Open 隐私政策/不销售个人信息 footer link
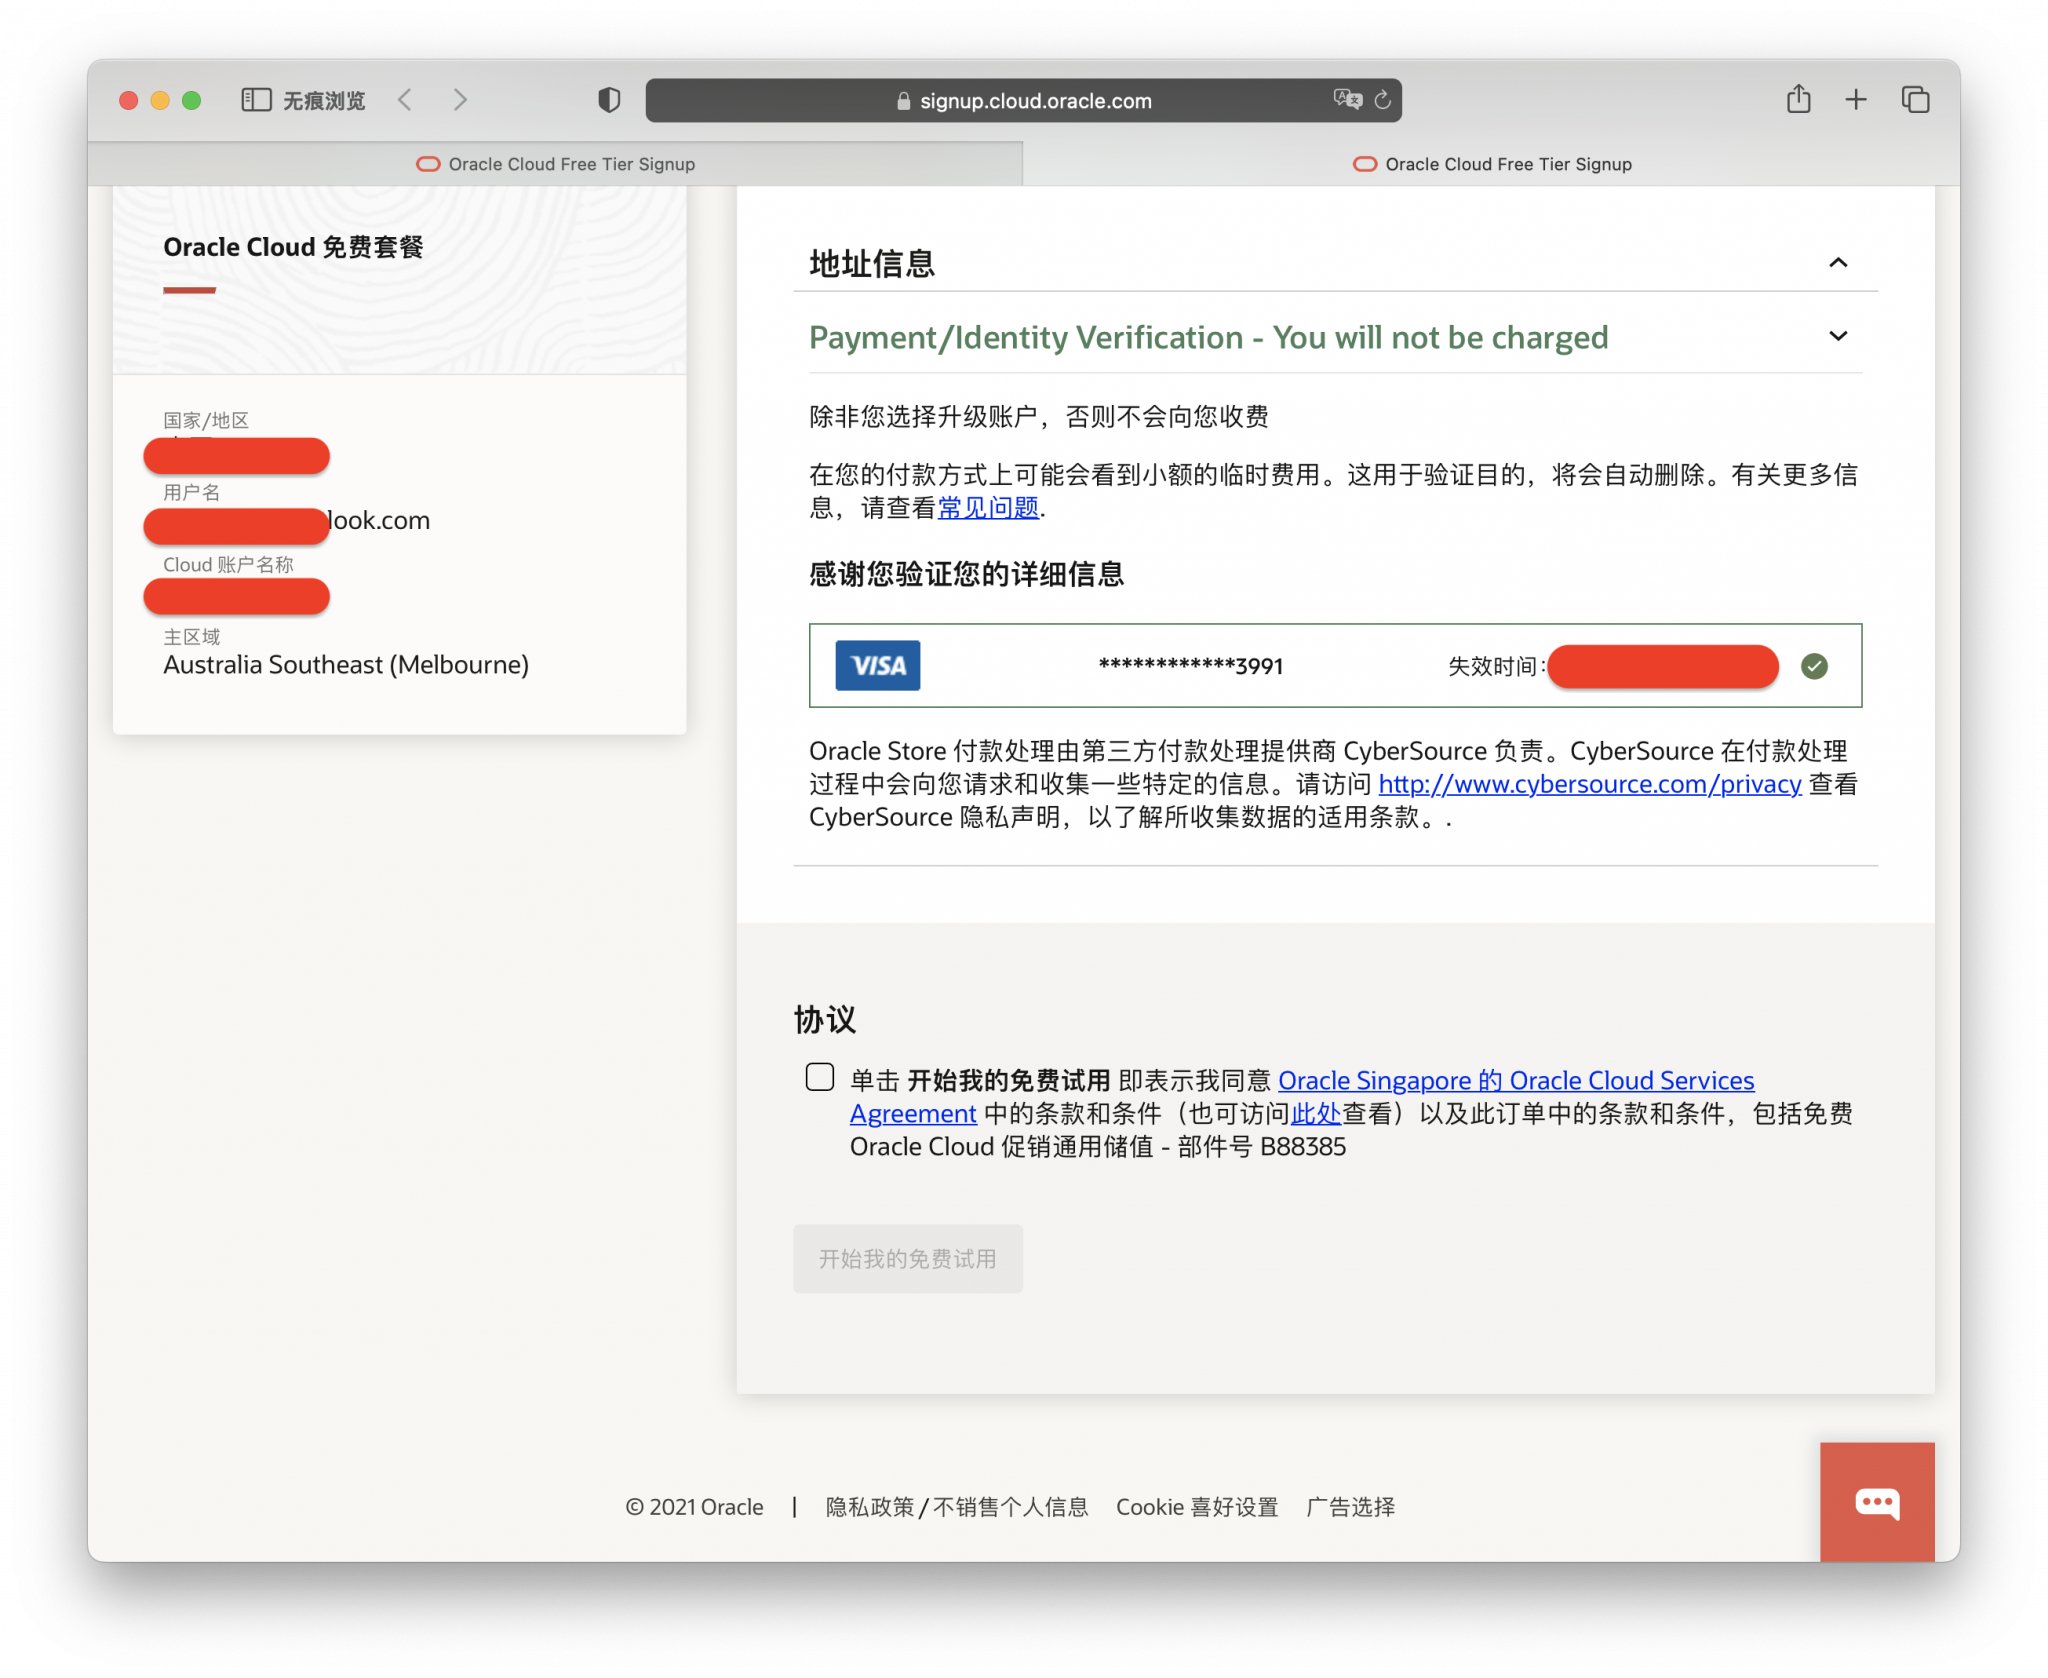Screen dimensions: 2048x1678 (x=957, y=1507)
